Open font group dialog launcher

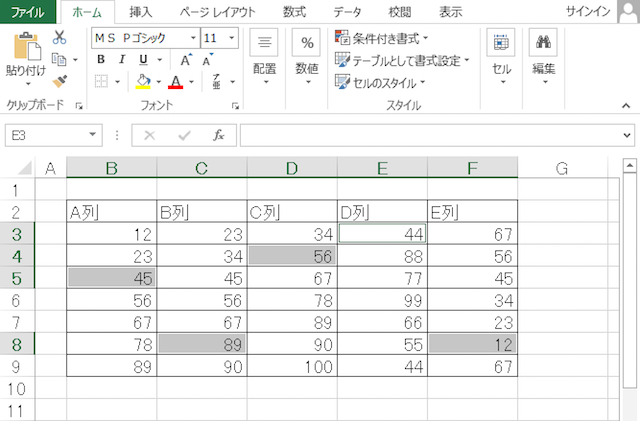[x=235, y=106]
